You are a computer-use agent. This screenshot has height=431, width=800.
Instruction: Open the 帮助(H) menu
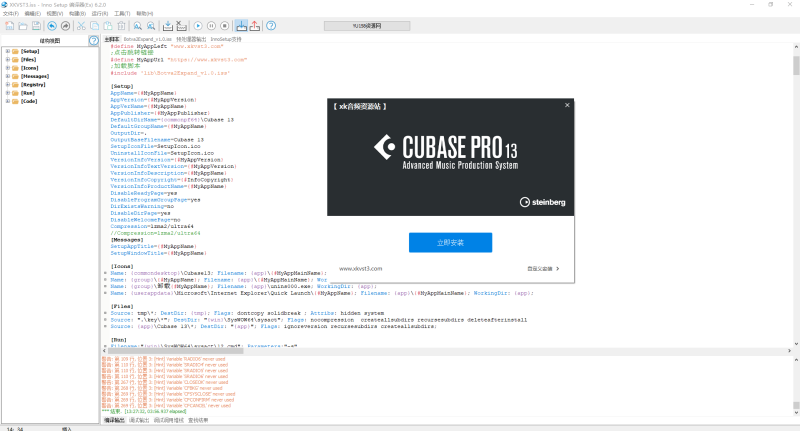[144, 13]
